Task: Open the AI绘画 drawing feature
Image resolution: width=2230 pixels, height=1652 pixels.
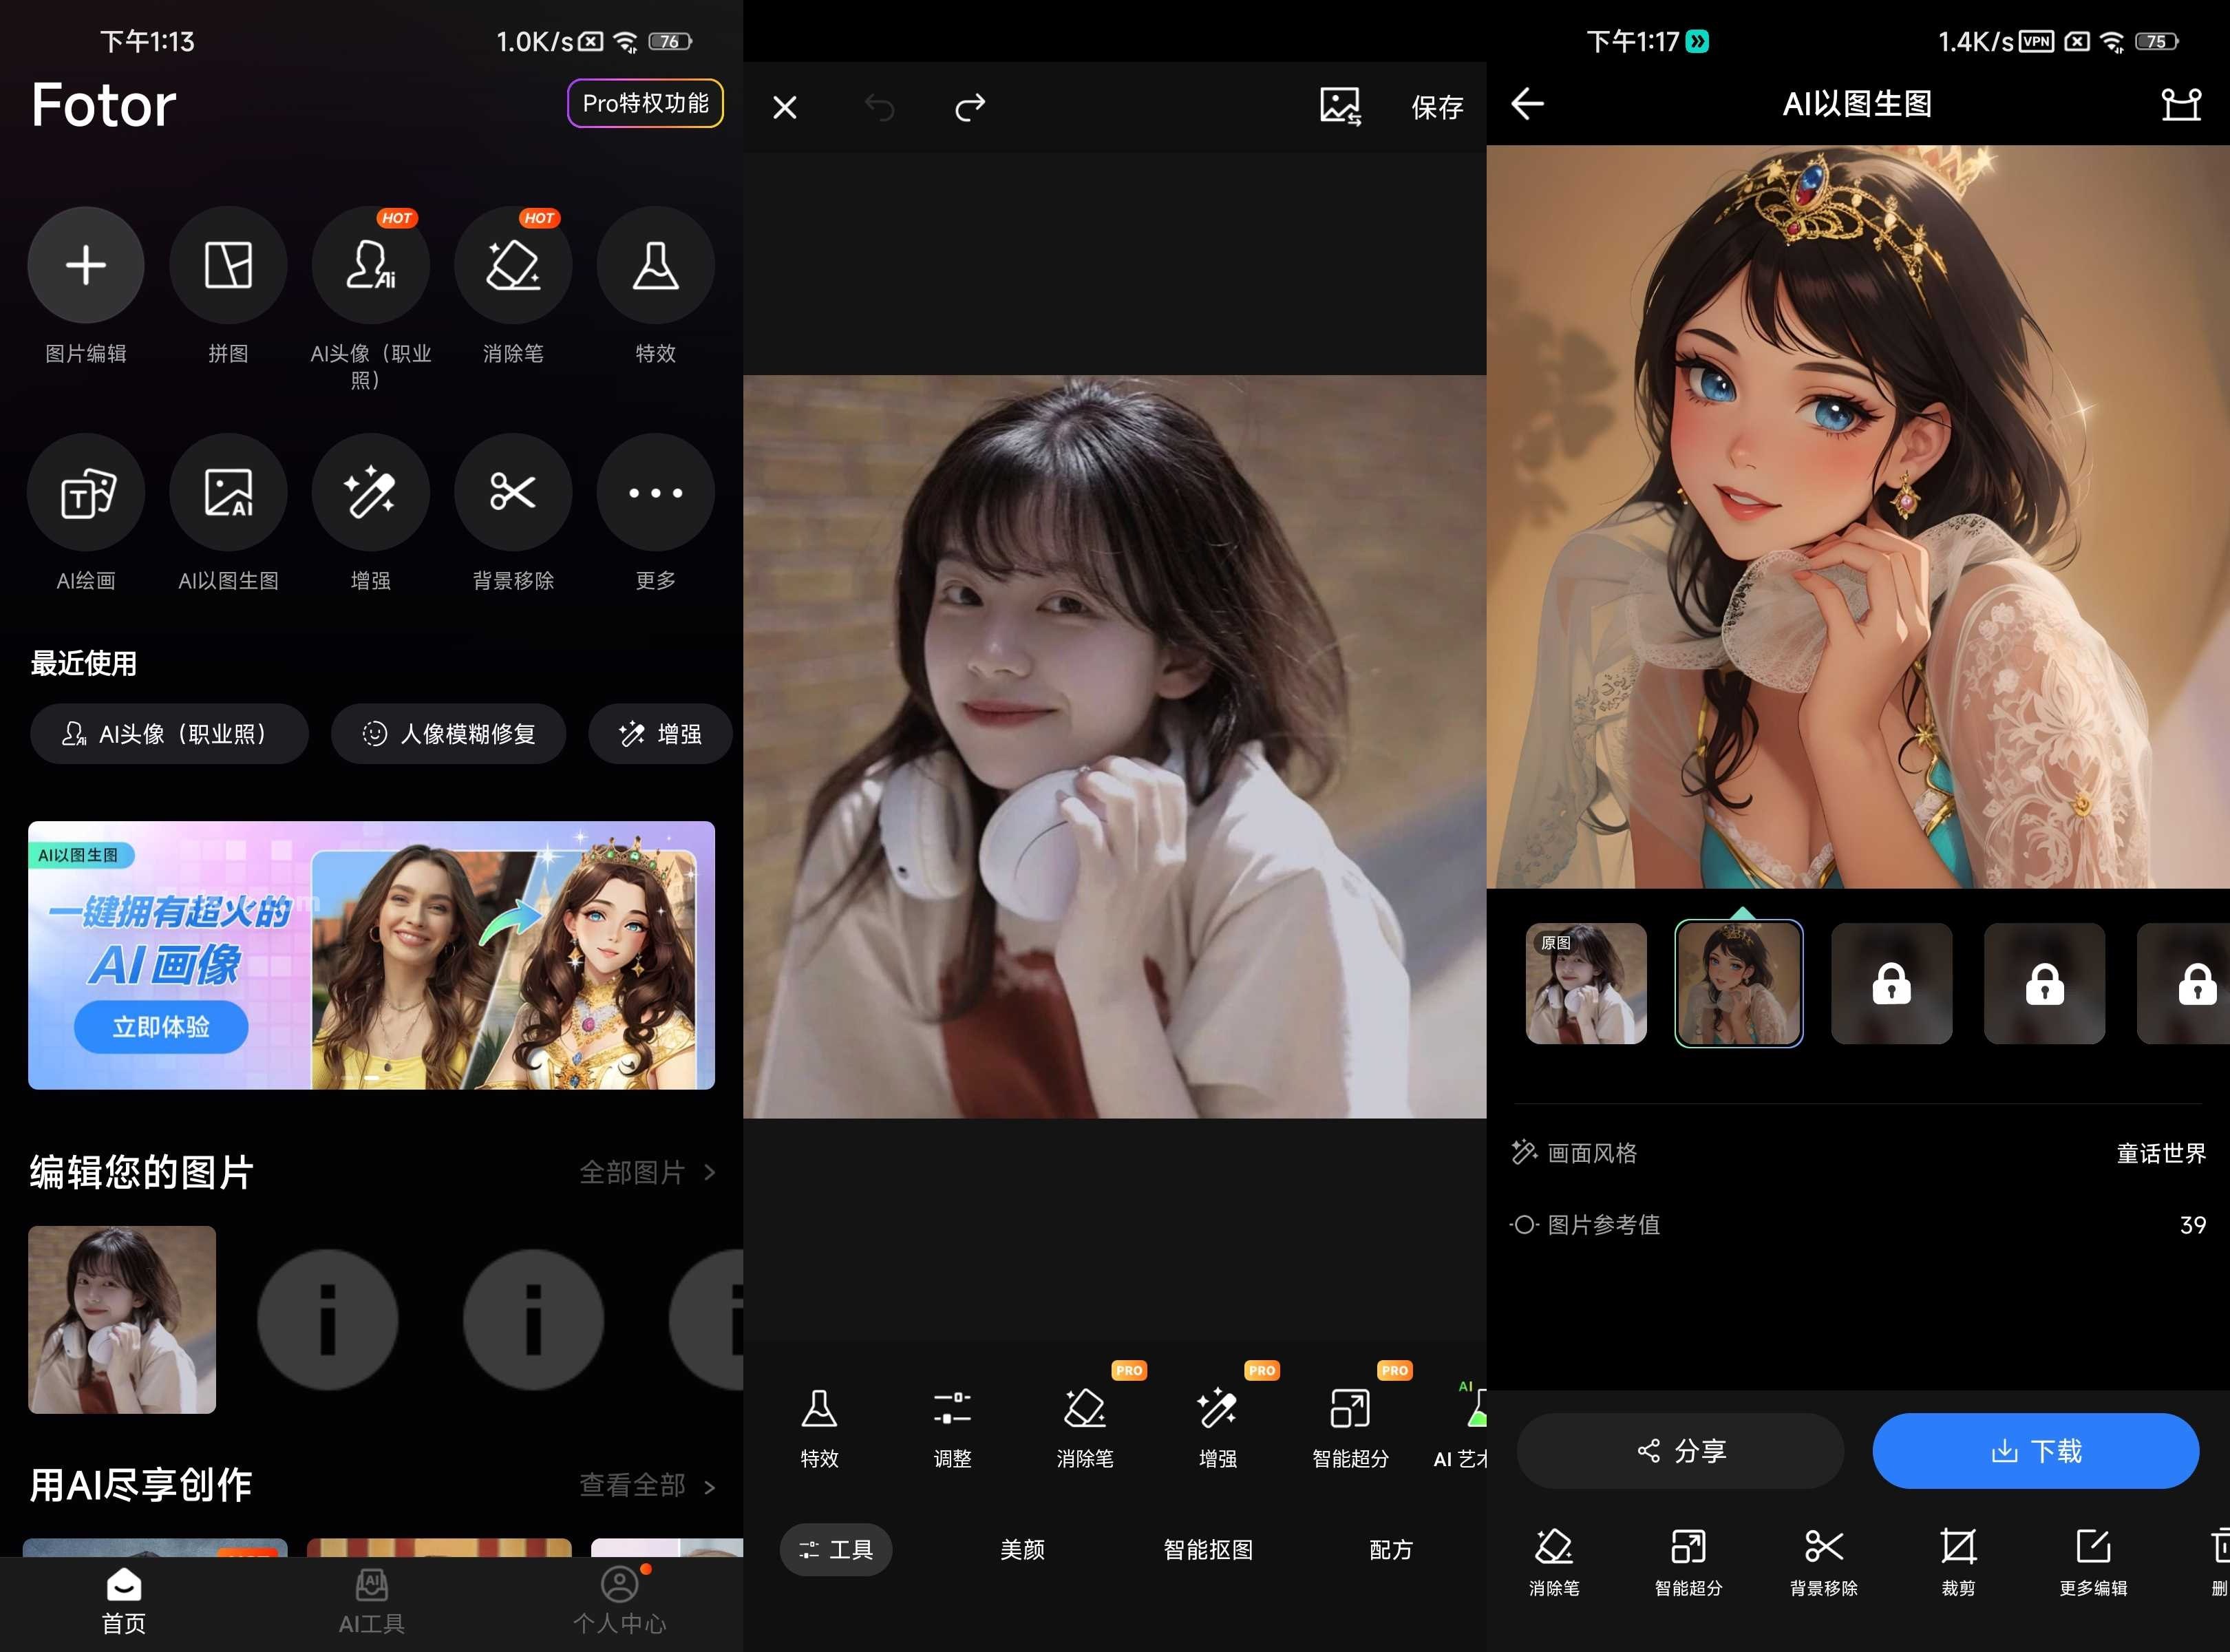Action: click(x=86, y=492)
